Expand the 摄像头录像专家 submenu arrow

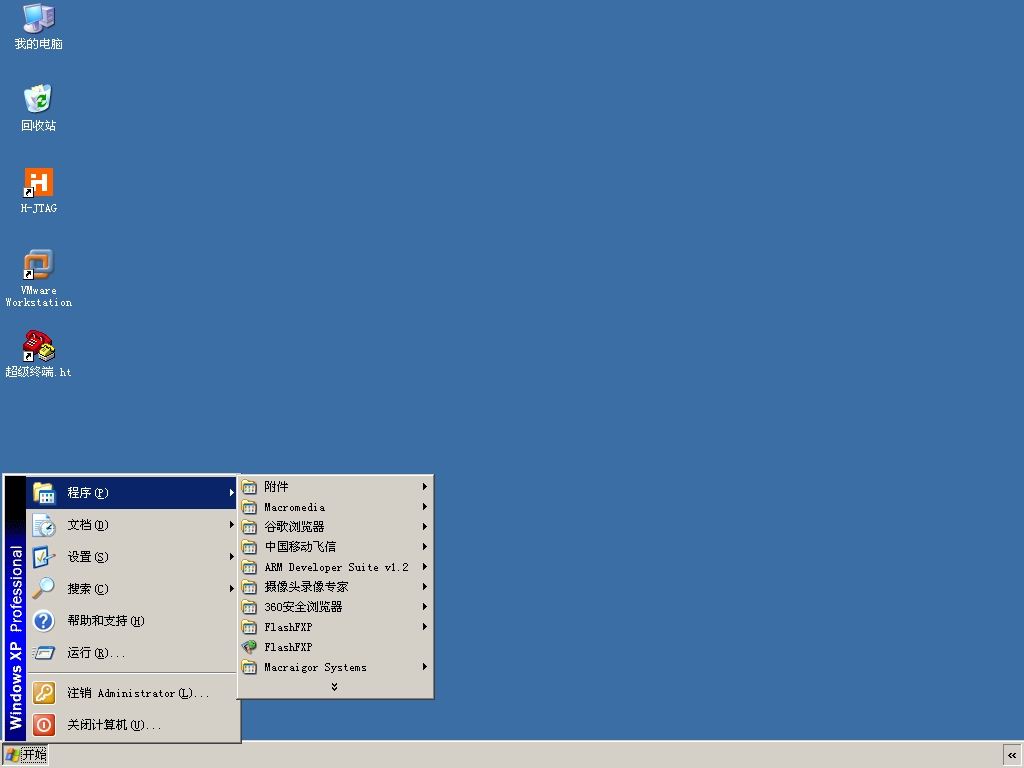tap(424, 586)
